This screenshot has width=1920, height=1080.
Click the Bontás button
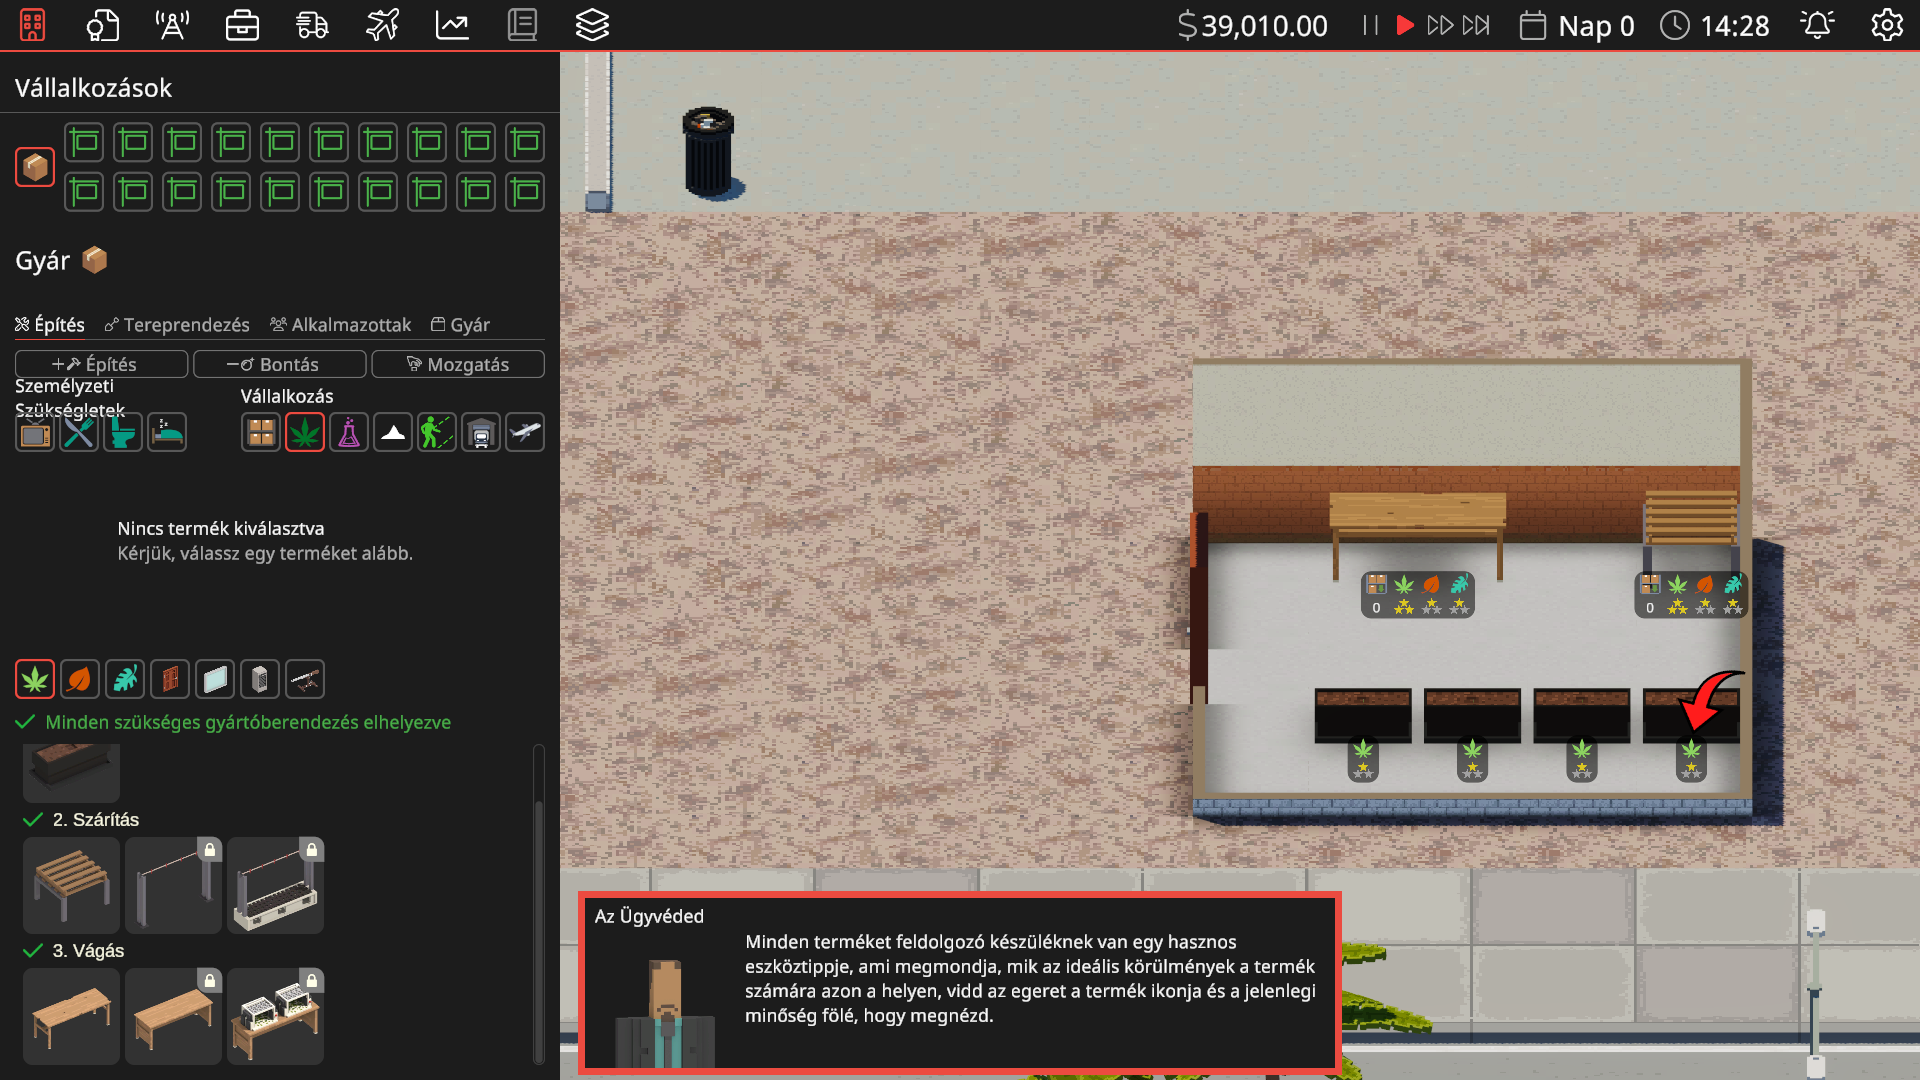click(x=280, y=364)
